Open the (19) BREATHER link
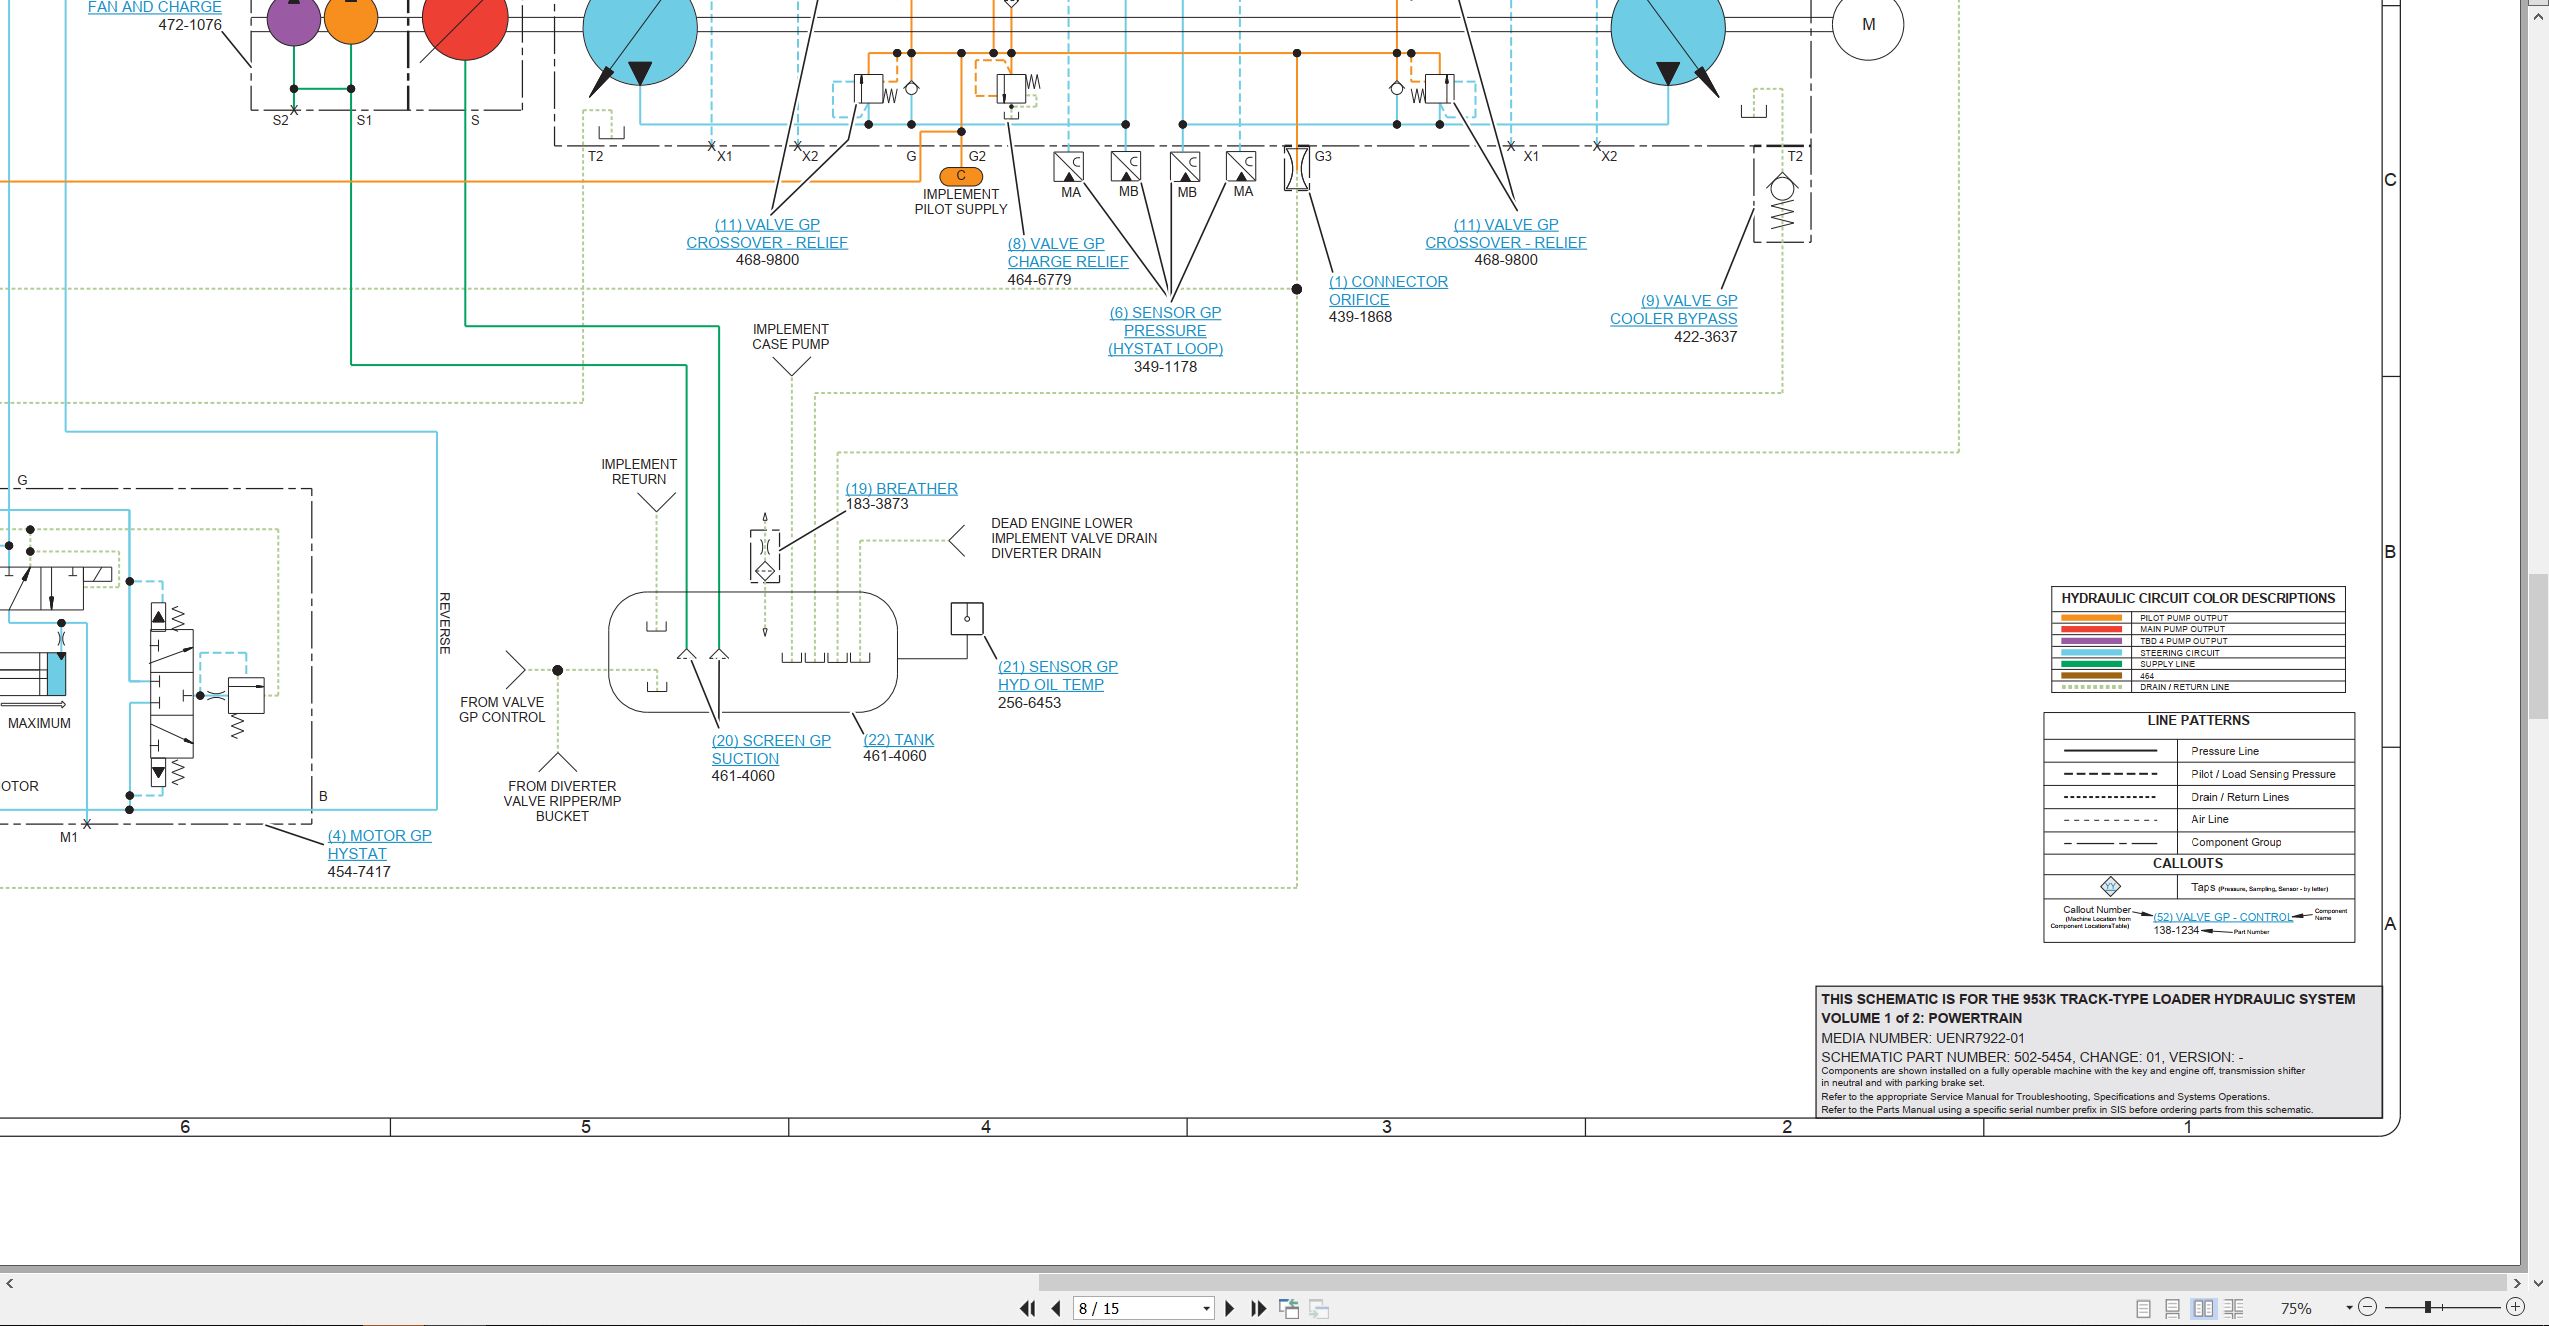The image size is (2549, 1326). pyautogui.click(x=901, y=489)
